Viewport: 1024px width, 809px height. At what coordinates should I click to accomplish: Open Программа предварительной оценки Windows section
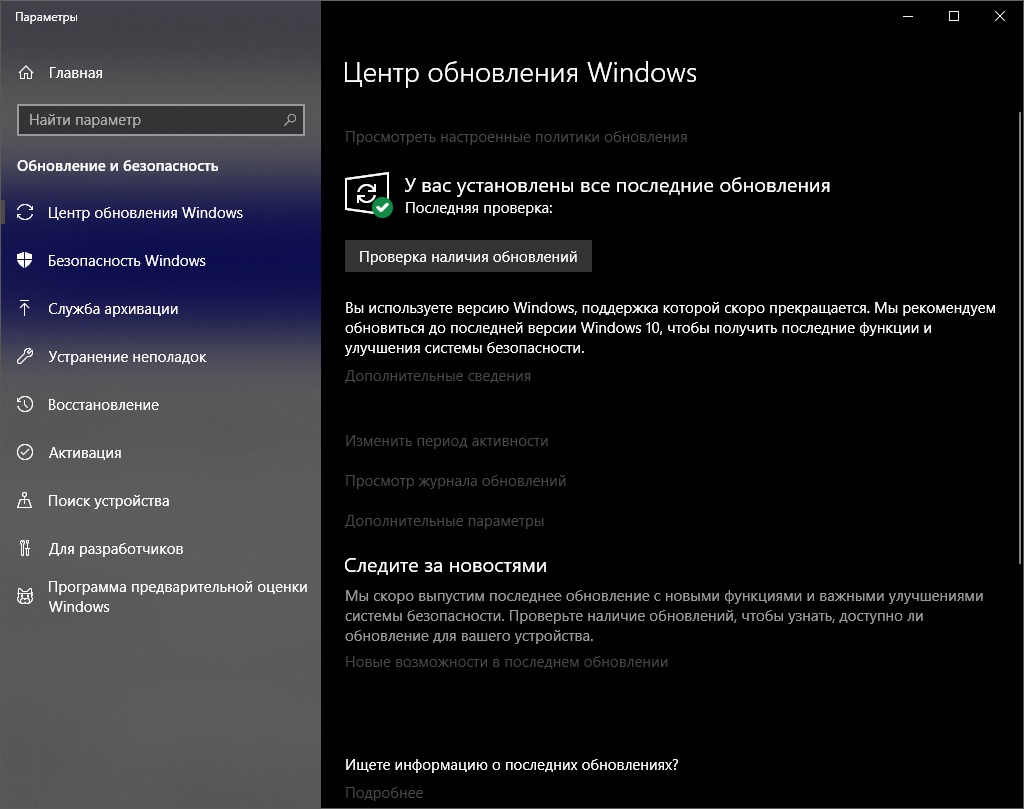(161, 596)
